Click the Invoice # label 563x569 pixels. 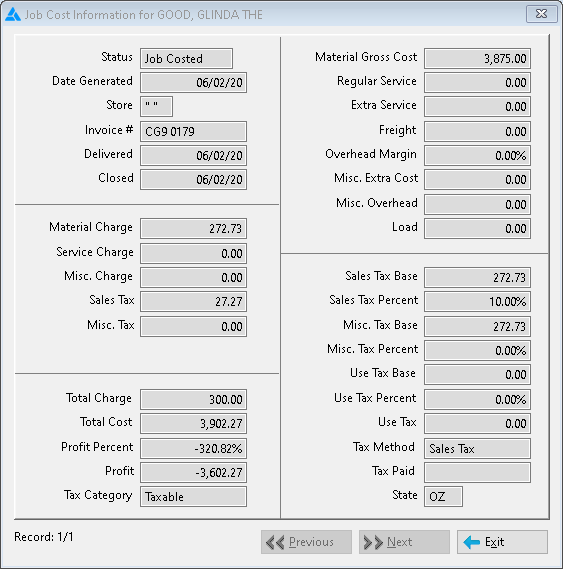109,130
